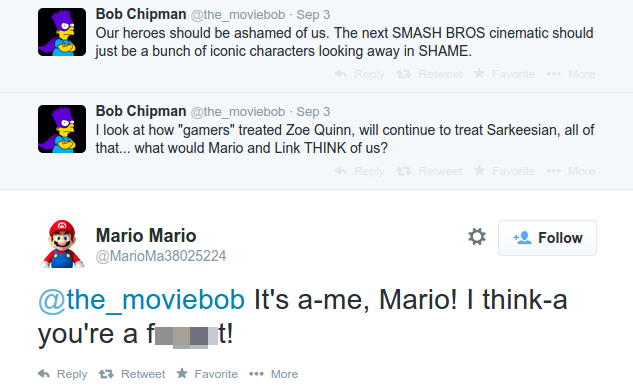Retweet the Mario and Link tweet
The width and height of the screenshot is (633, 388).
click(429, 171)
